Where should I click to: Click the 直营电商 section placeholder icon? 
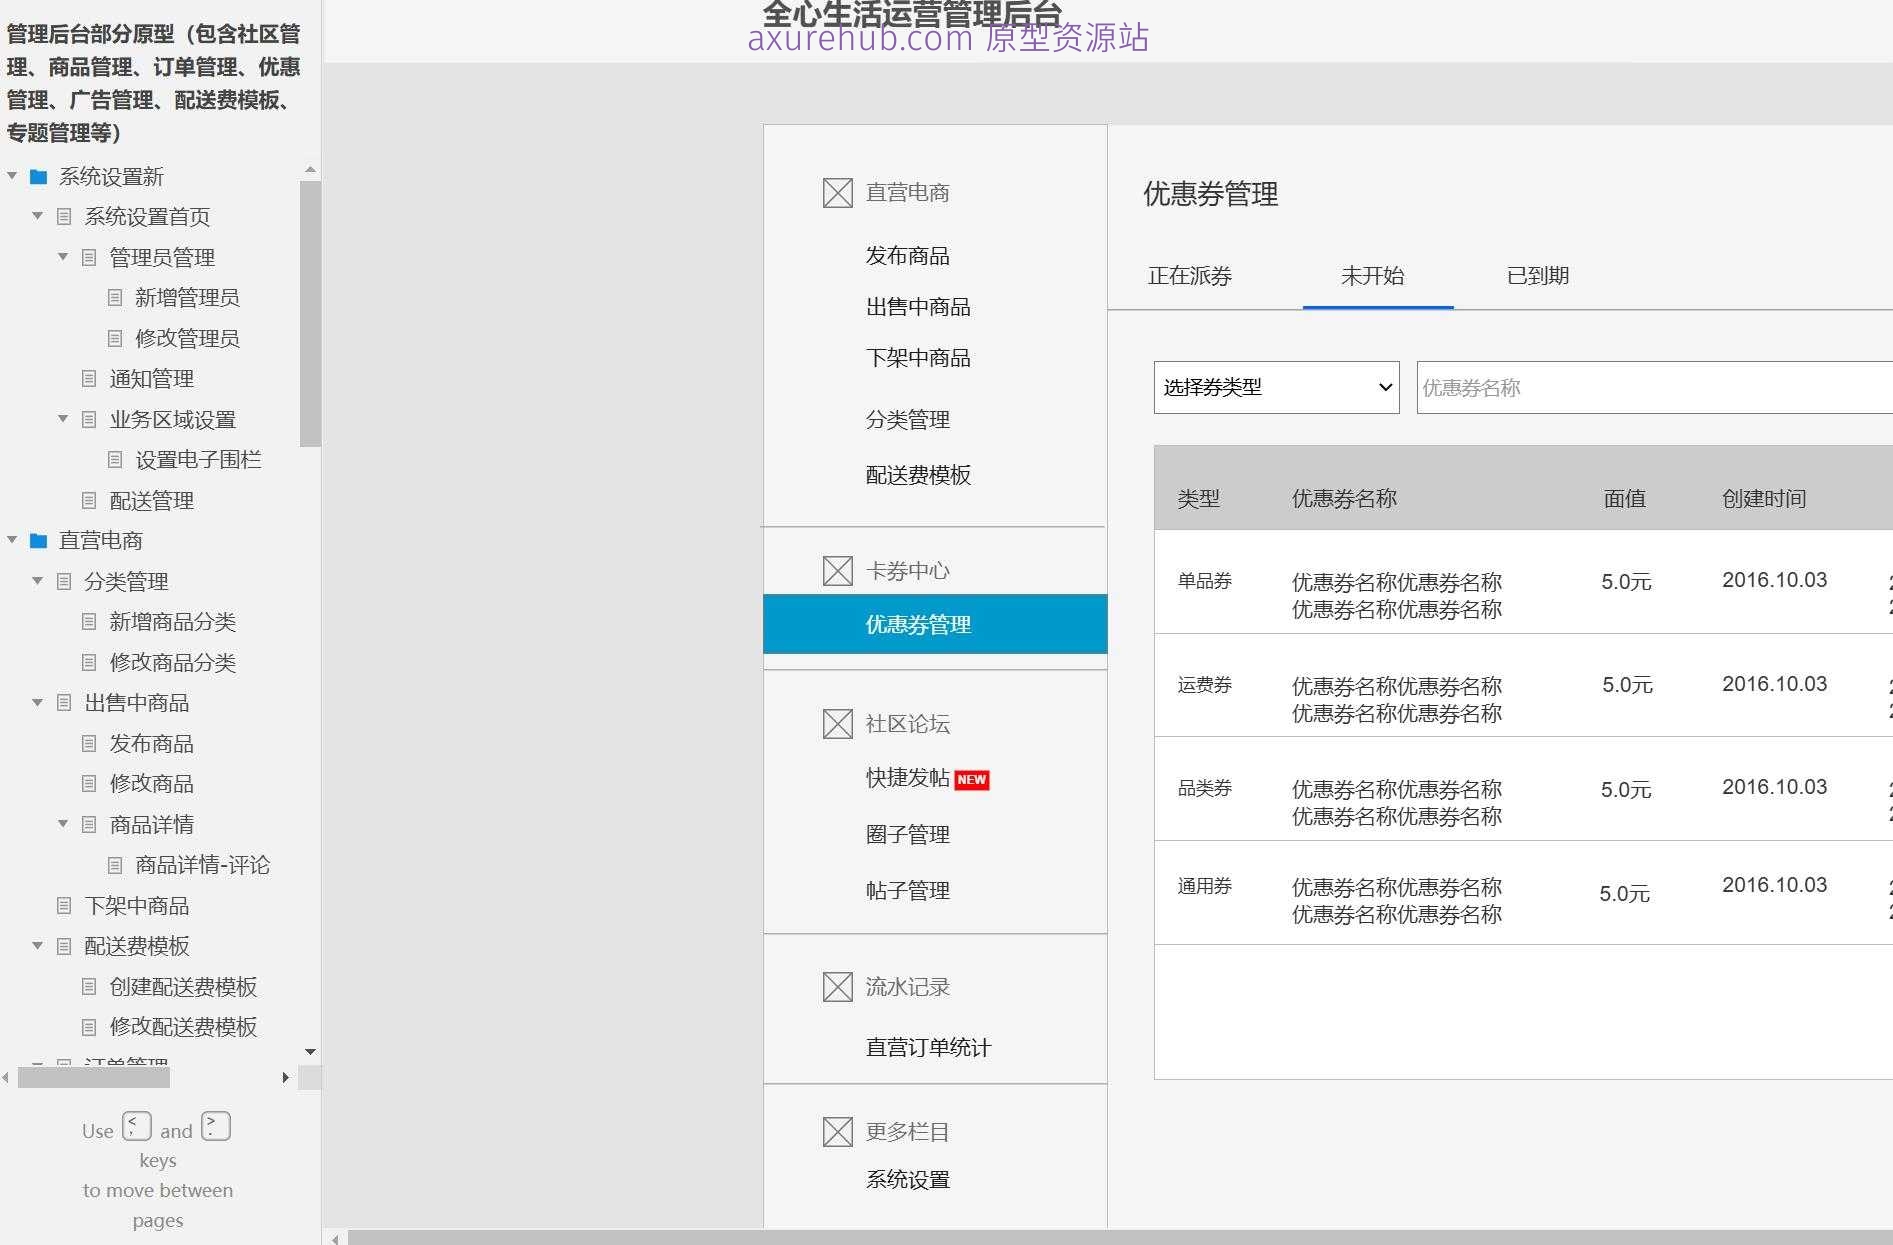[837, 193]
